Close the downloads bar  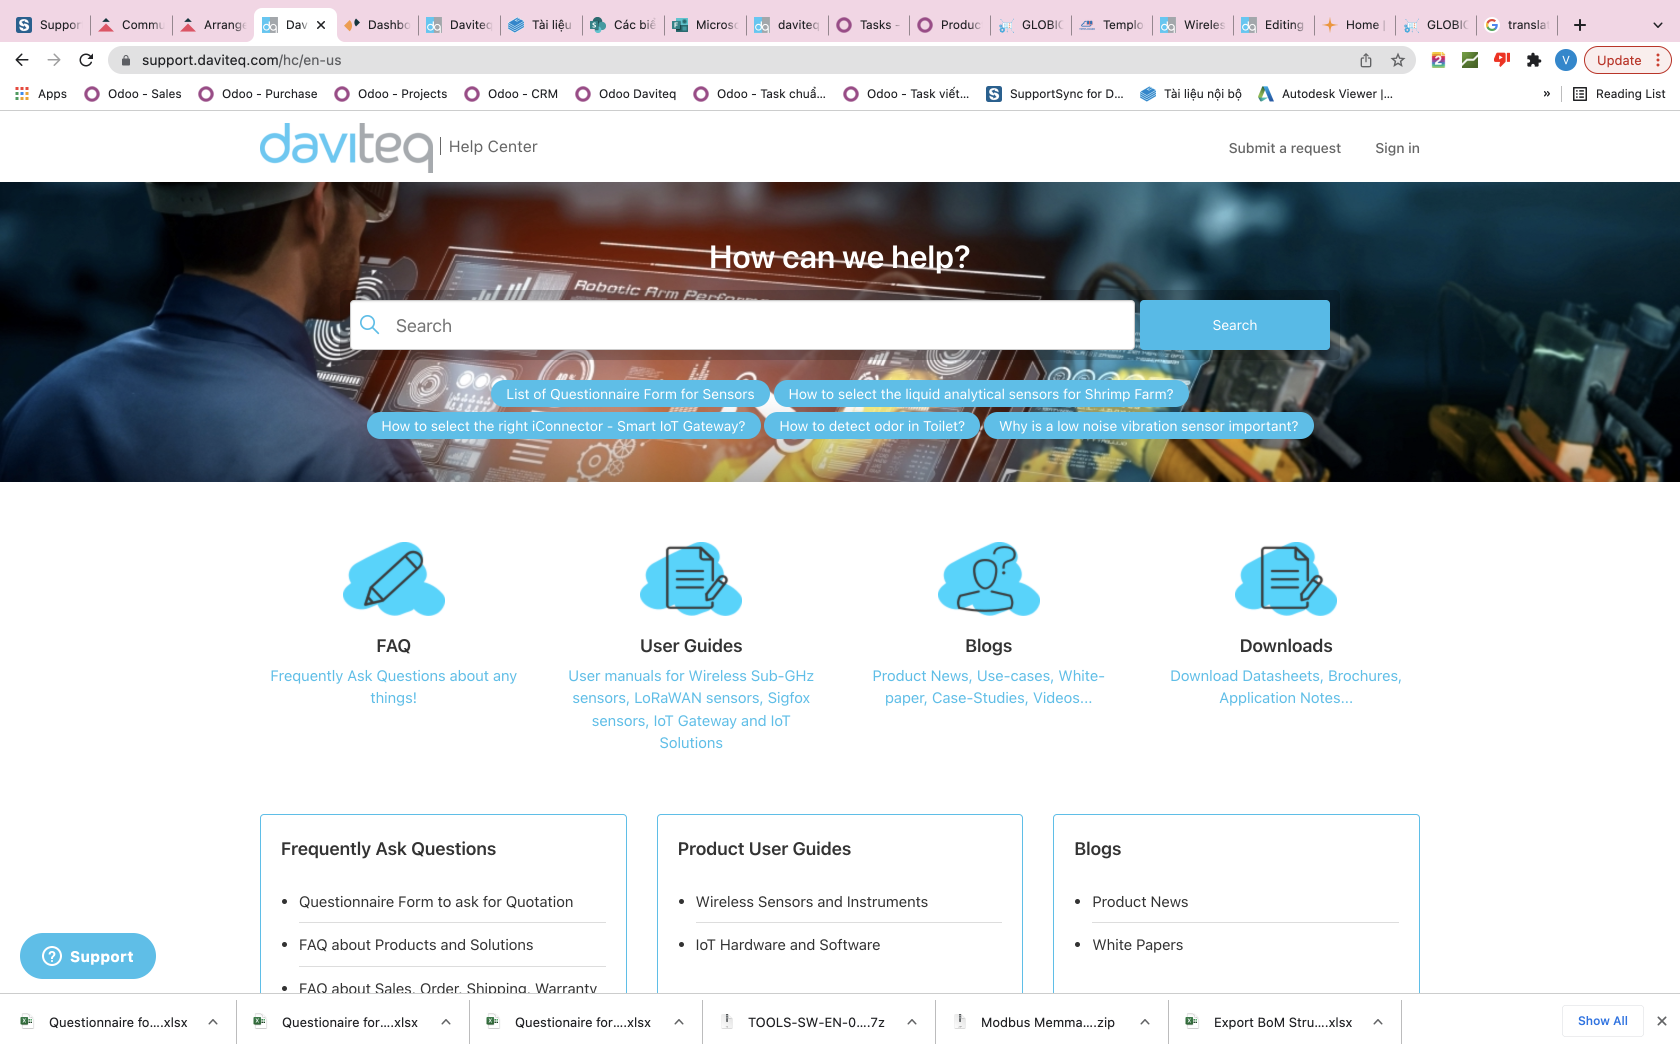(x=1662, y=1021)
